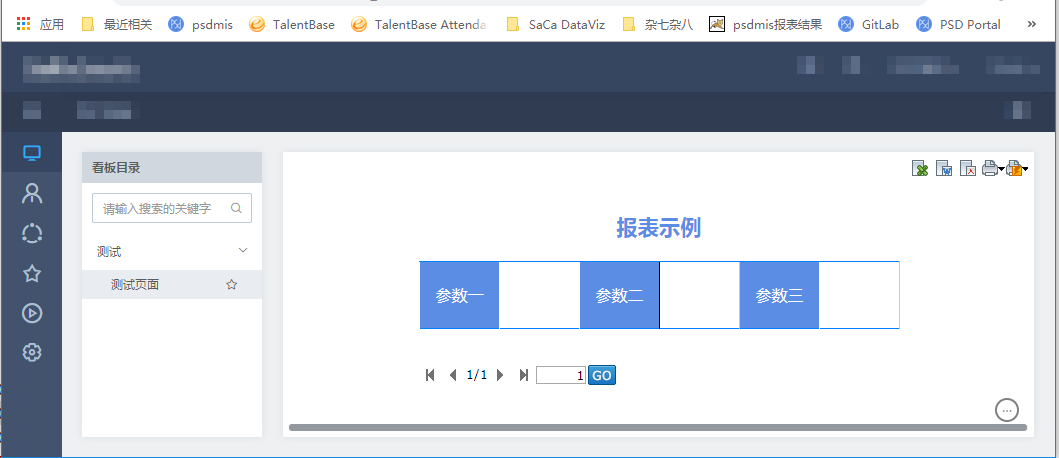Viewport: 1059px width, 458px height.
Task: Open the psdmis bookmark
Action: tap(200, 24)
